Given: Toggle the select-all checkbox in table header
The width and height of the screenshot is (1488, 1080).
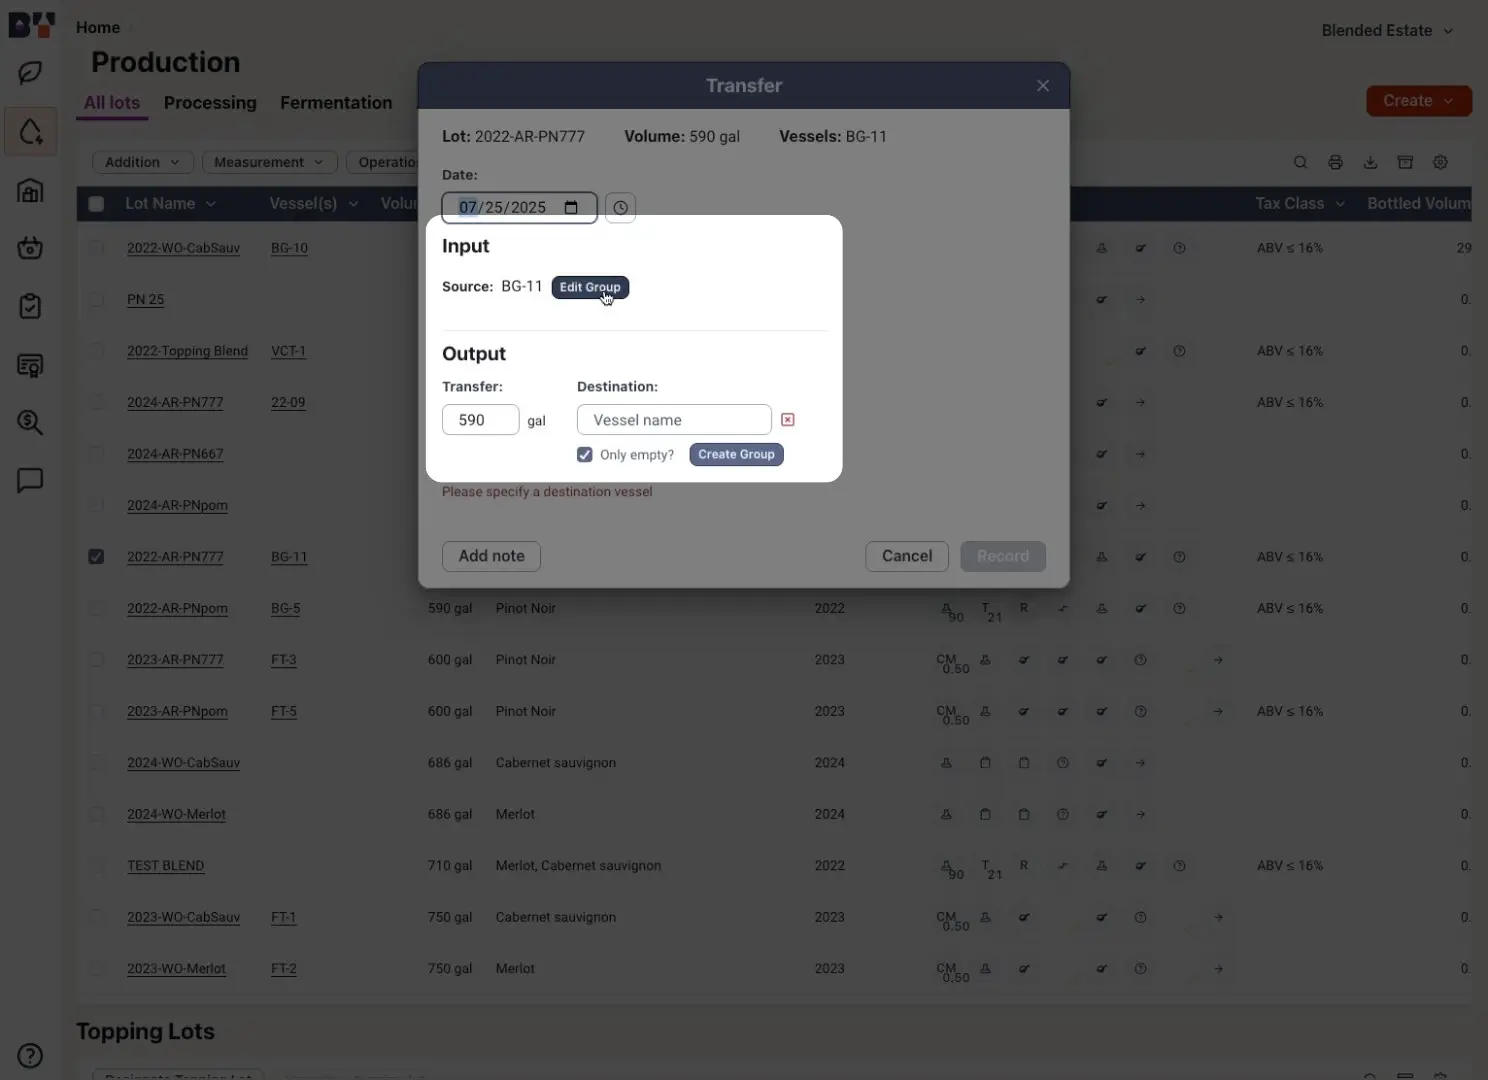Looking at the screenshot, I should [x=96, y=204].
